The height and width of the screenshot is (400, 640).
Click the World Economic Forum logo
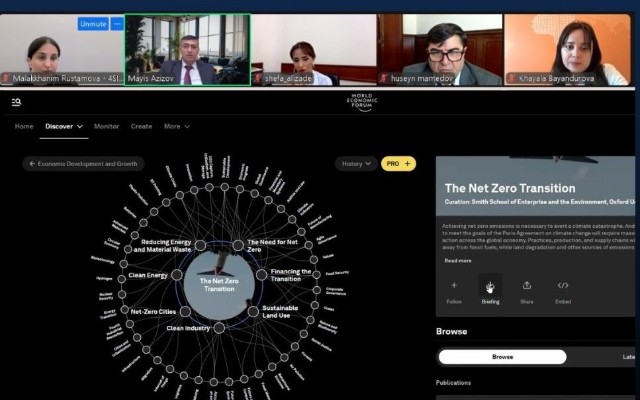pos(362,102)
